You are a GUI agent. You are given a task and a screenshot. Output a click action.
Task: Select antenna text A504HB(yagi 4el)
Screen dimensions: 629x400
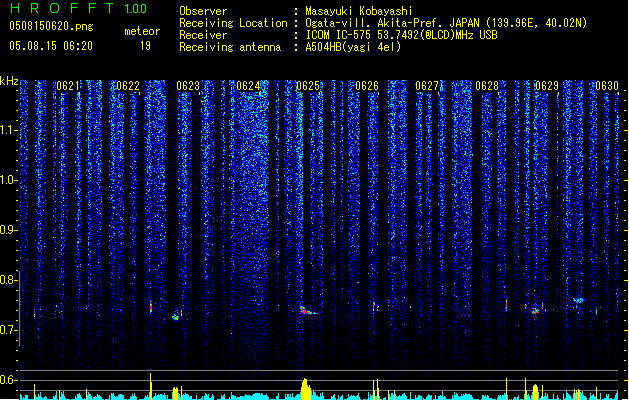(353, 47)
